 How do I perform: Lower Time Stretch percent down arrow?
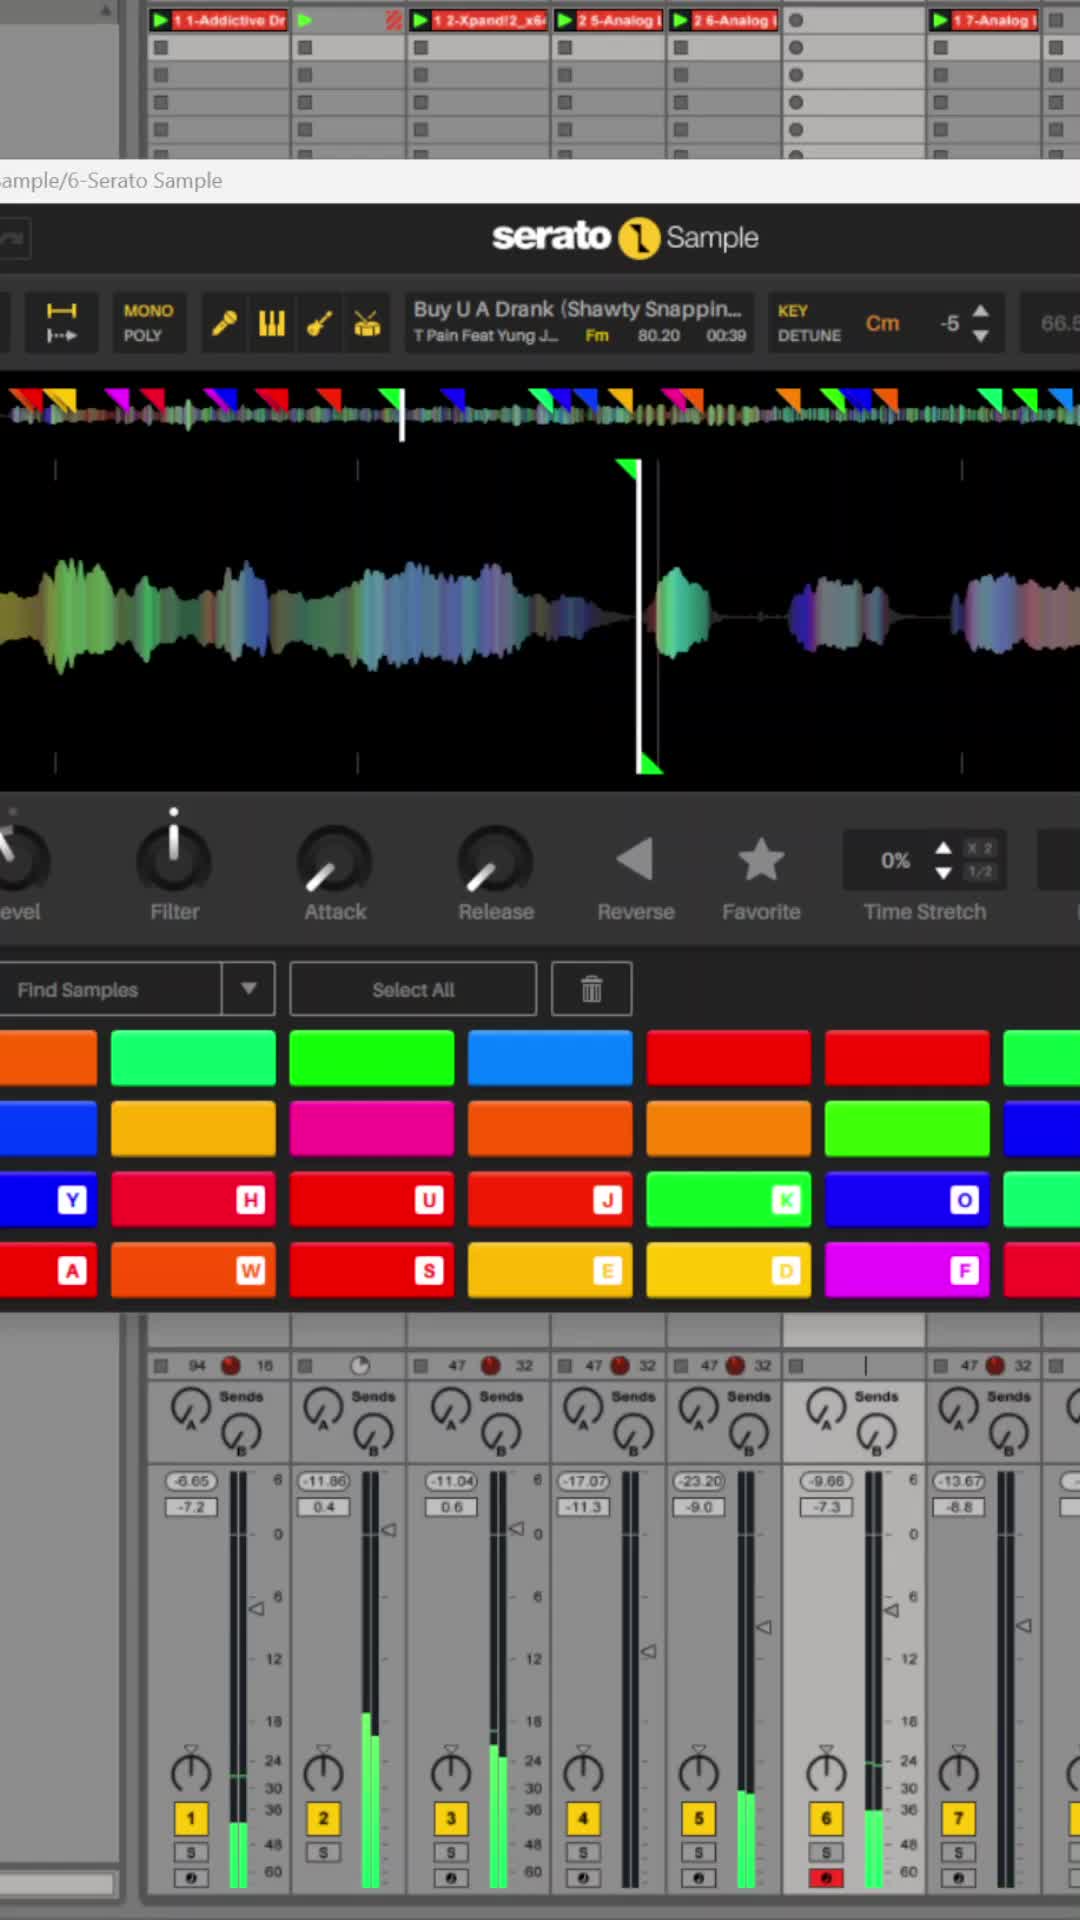tap(943, 873)
